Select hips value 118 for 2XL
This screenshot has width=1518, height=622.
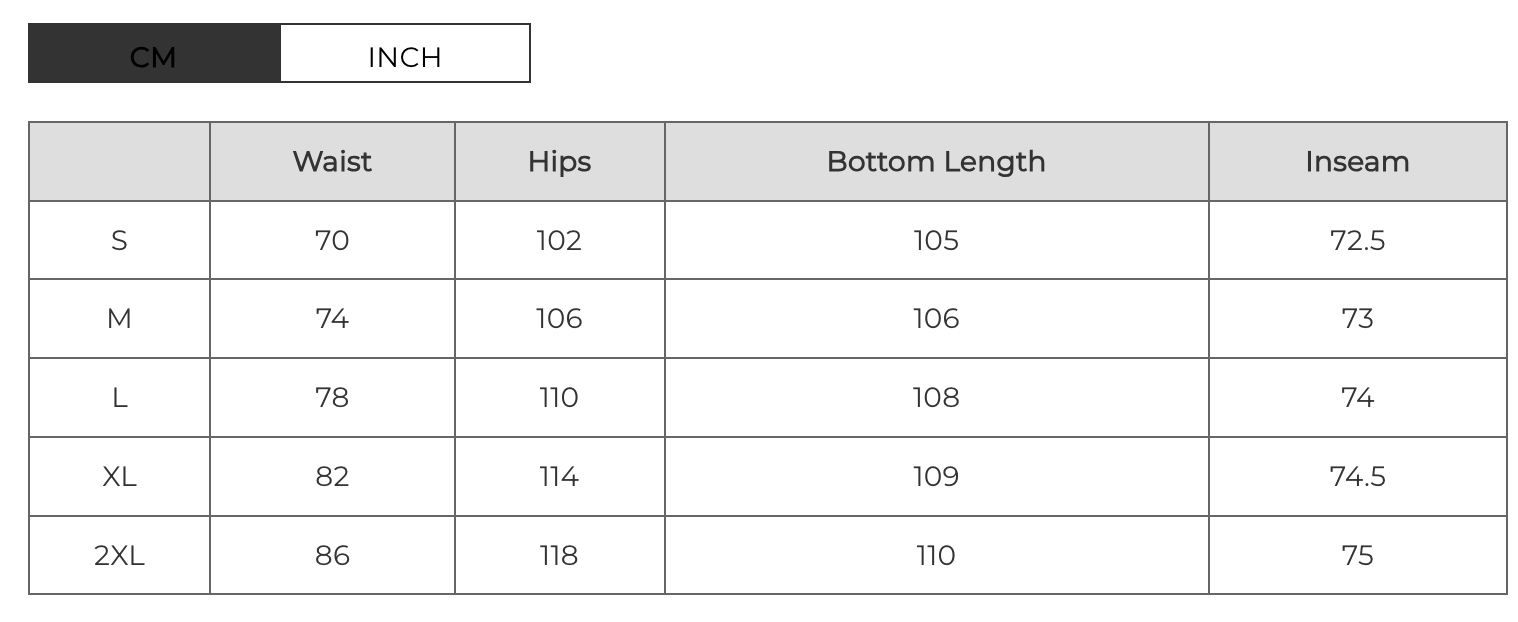[x=559, y=556]
